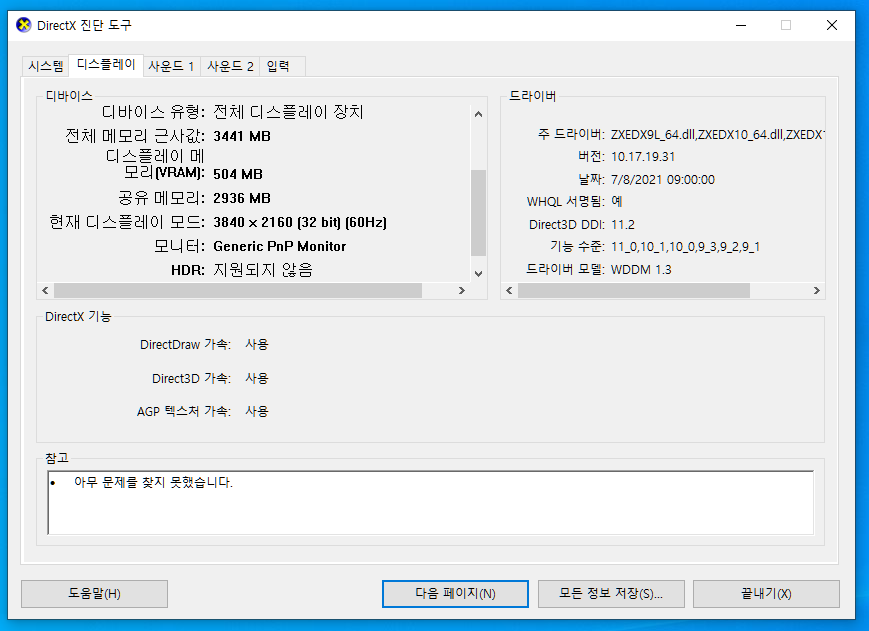
Task: Select driver version '10.17.19.31'
Action: pos(643,157)
